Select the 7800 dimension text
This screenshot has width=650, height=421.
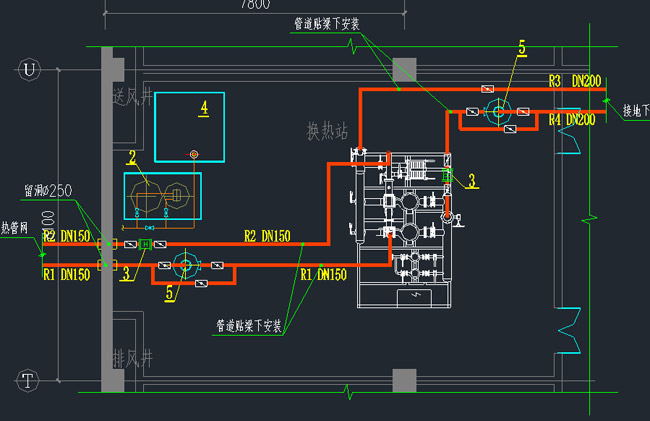pos(254,5)
